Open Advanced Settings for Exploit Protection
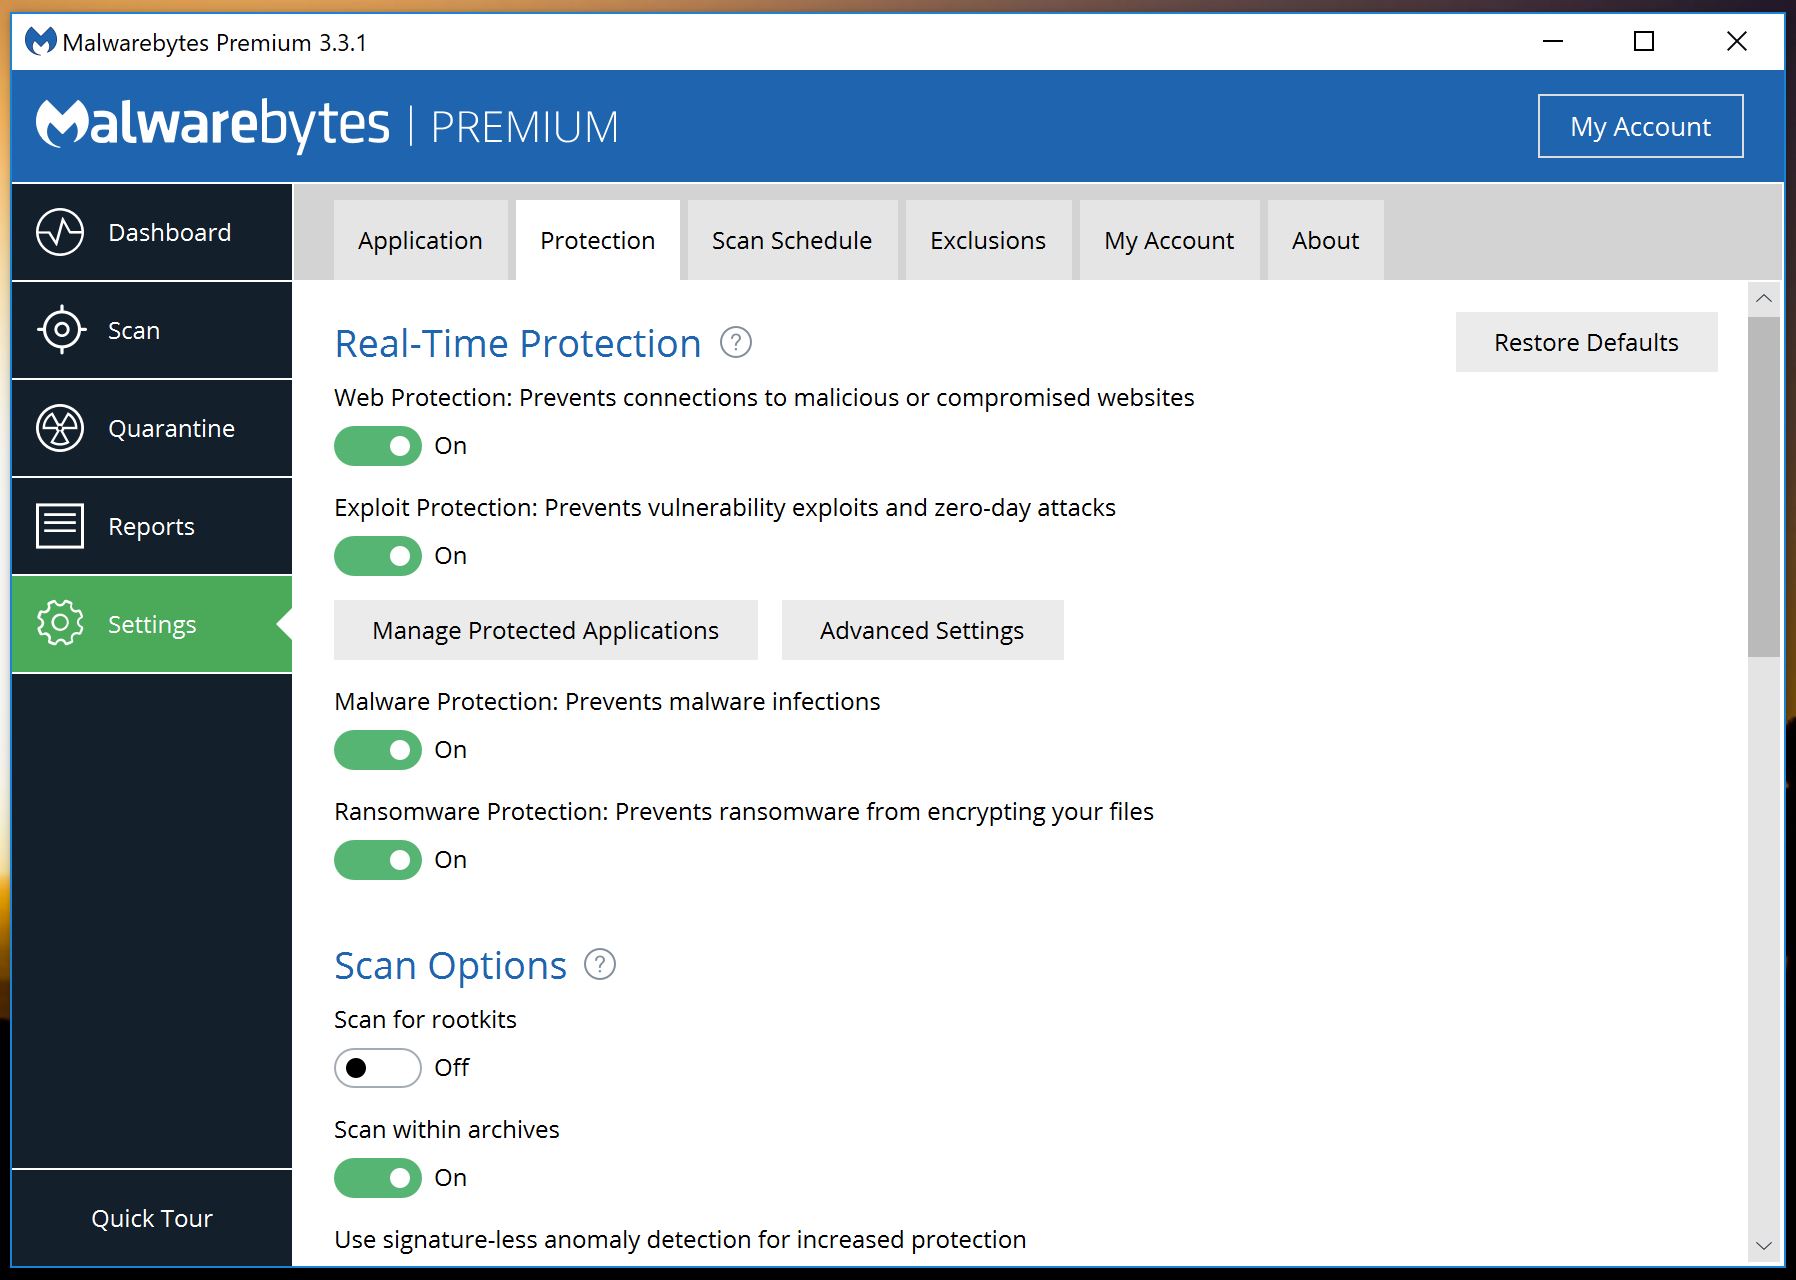This screenshot has height=1280, width=1796. [x=921, y=630]
